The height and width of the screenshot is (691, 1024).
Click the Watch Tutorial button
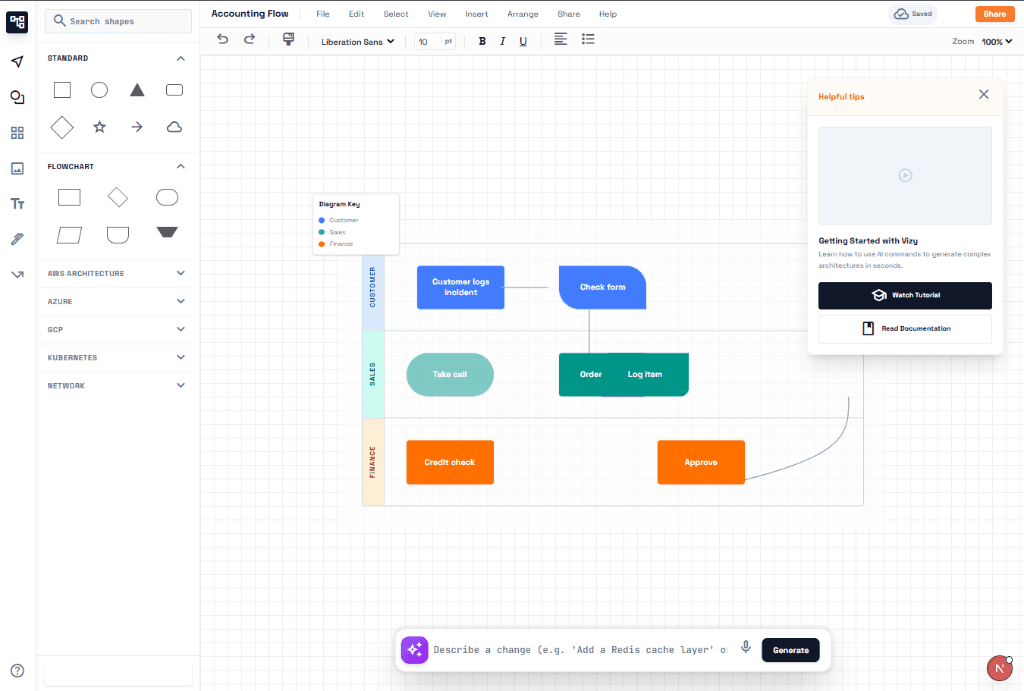point(904,295)
